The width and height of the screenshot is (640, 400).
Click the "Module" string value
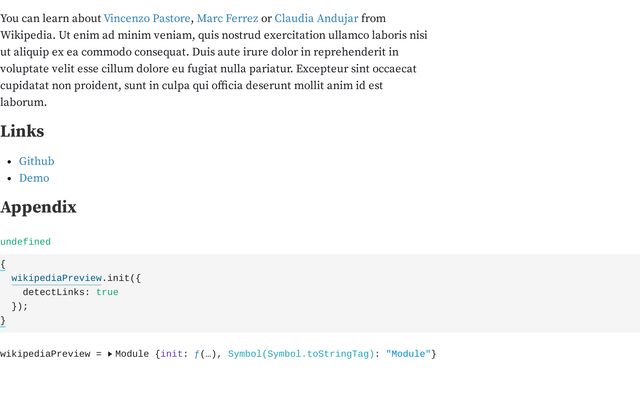[408, 354]
